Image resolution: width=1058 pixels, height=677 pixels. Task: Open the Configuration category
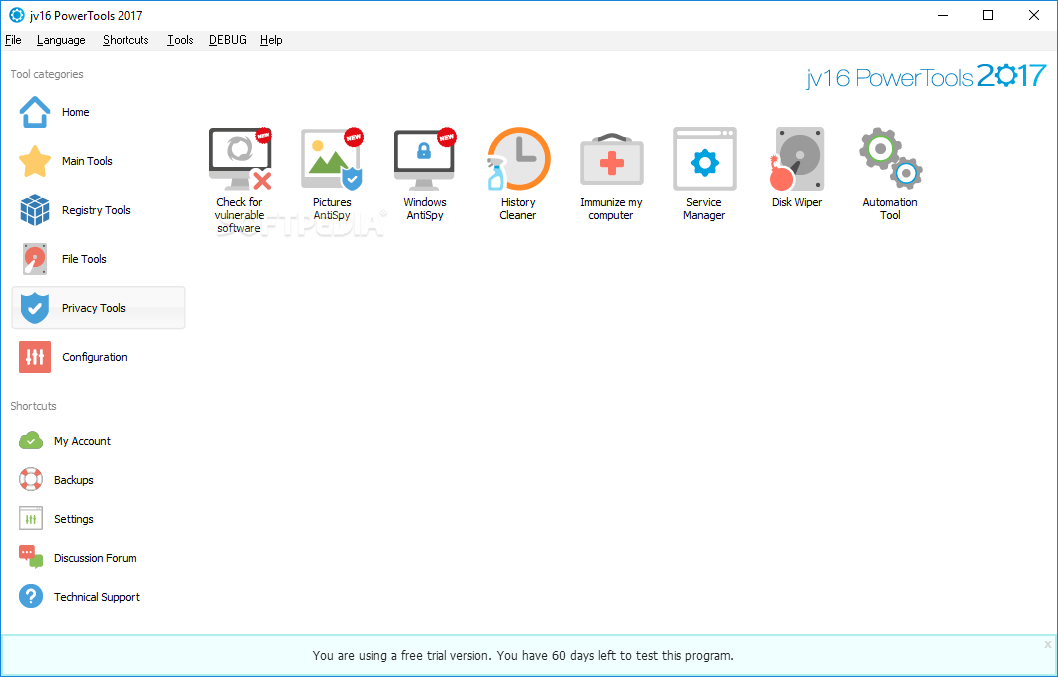click(99, 357)
